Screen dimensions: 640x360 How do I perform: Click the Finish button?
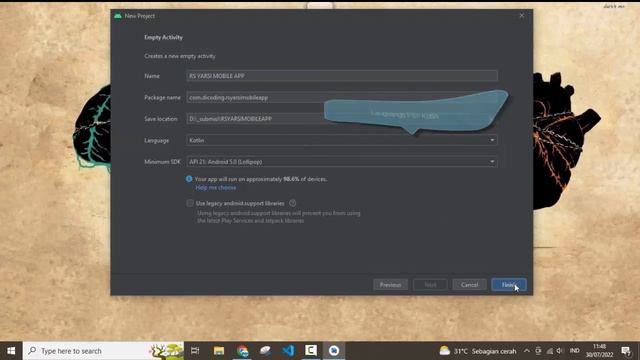[x=509, y=285]
